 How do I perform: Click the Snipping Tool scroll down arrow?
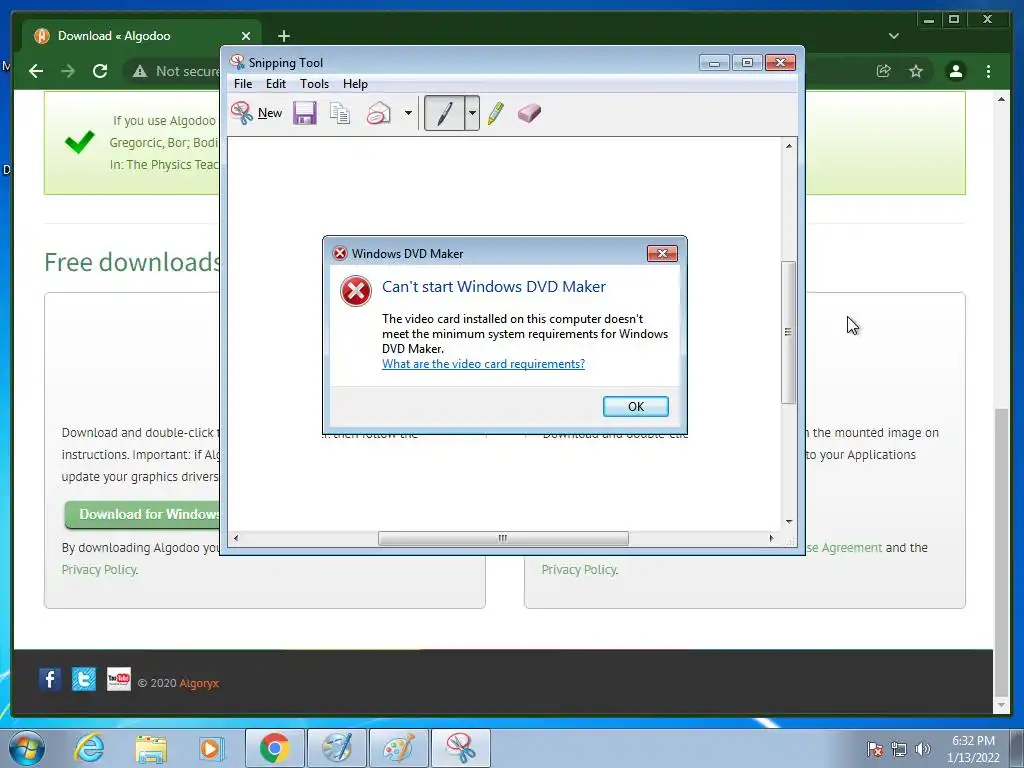[x=788, y=521]
